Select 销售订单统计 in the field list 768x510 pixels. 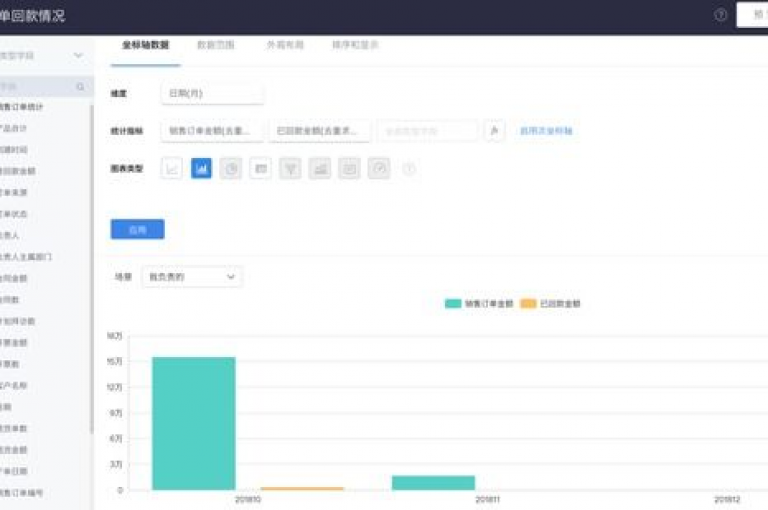point(21,107)
